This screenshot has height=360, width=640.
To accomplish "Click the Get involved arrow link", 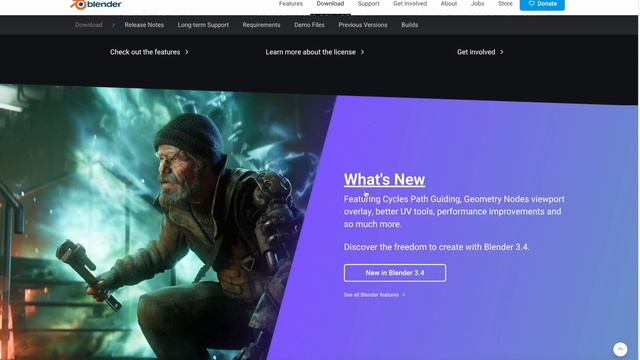I will point(480,52).
